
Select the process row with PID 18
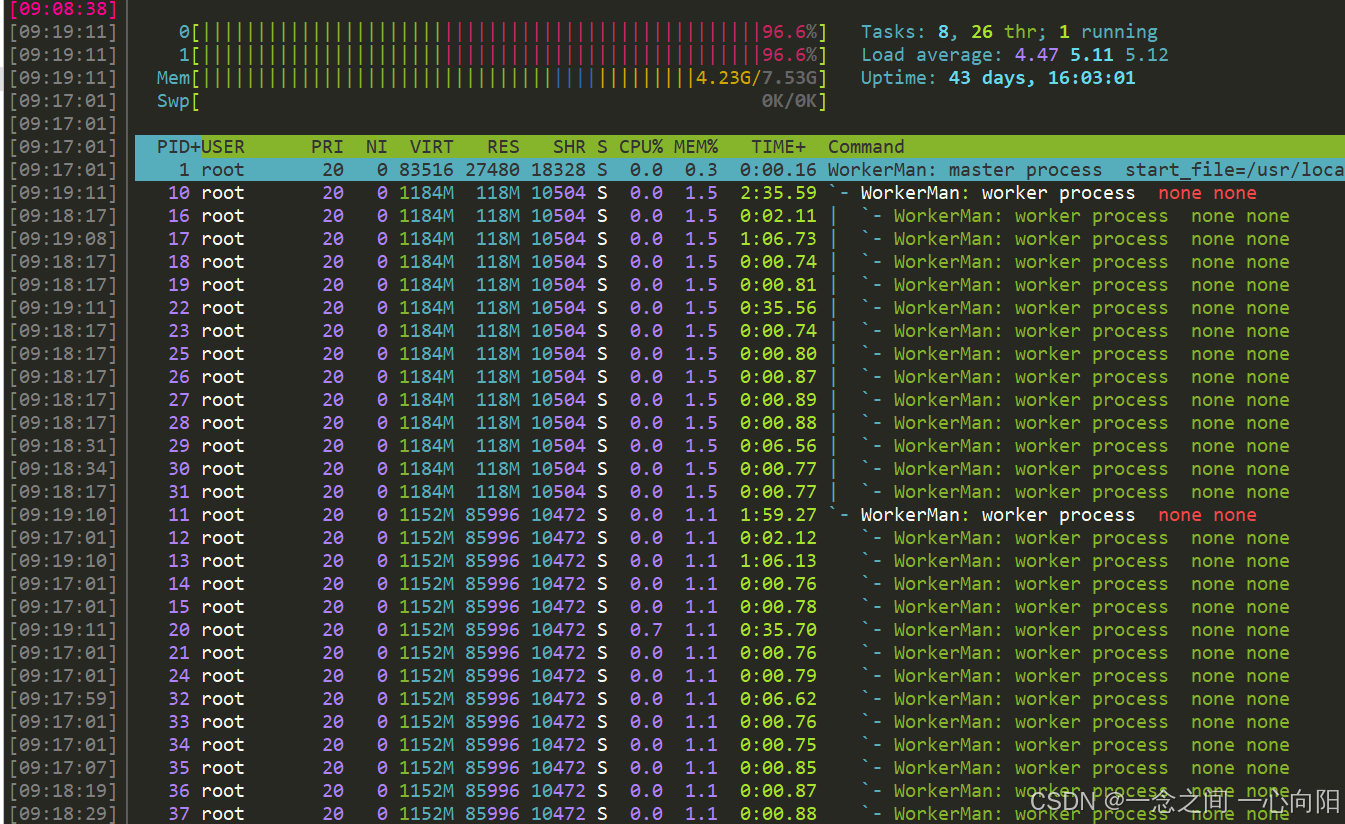click(x=740, y=262)
